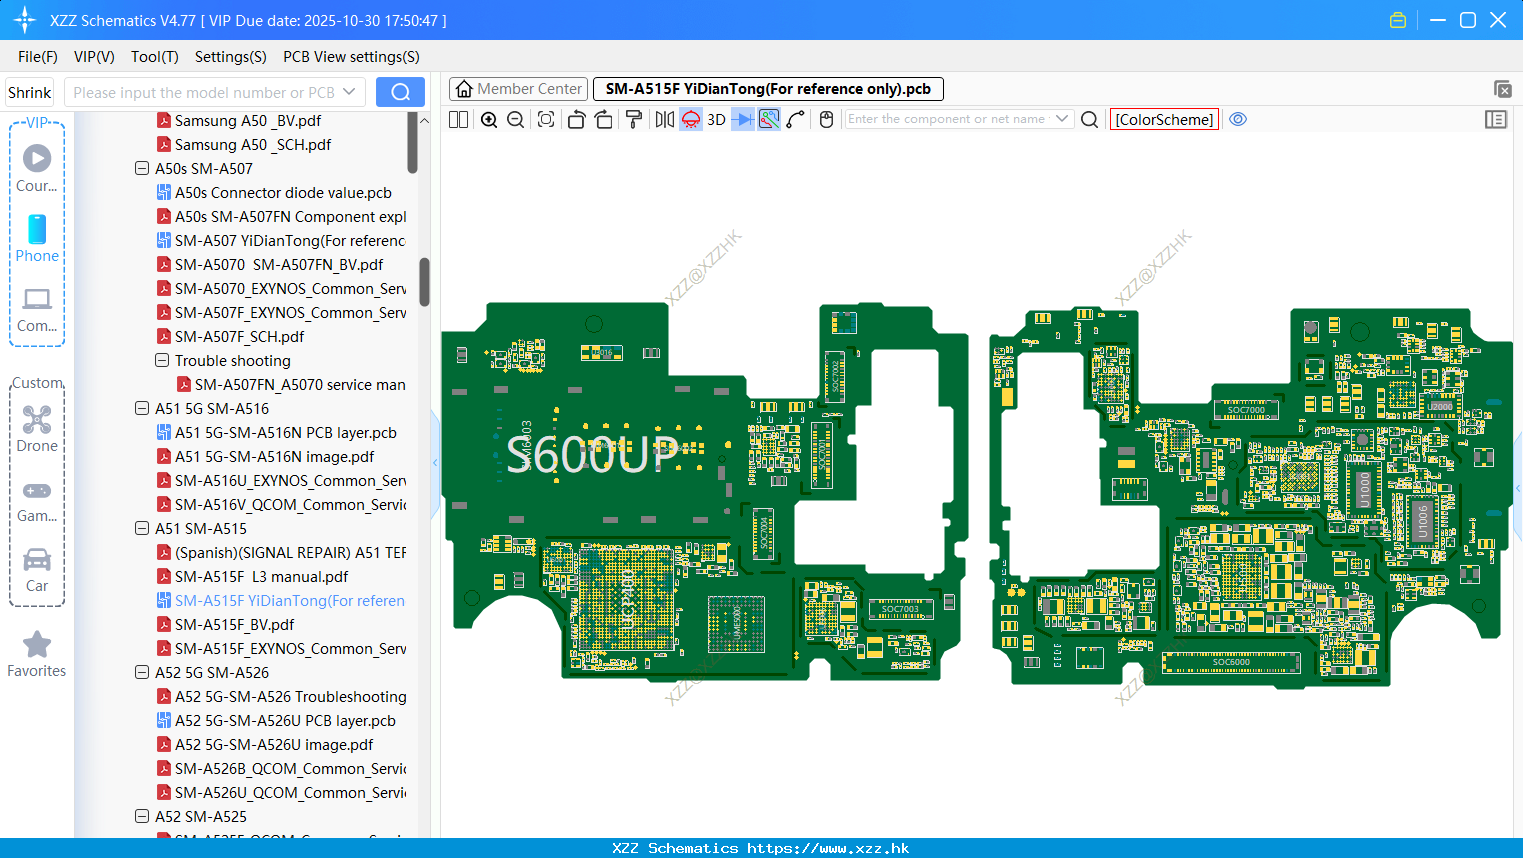
Task: Click the www.xzz.hk status bar link
Action: pos(828,848)
